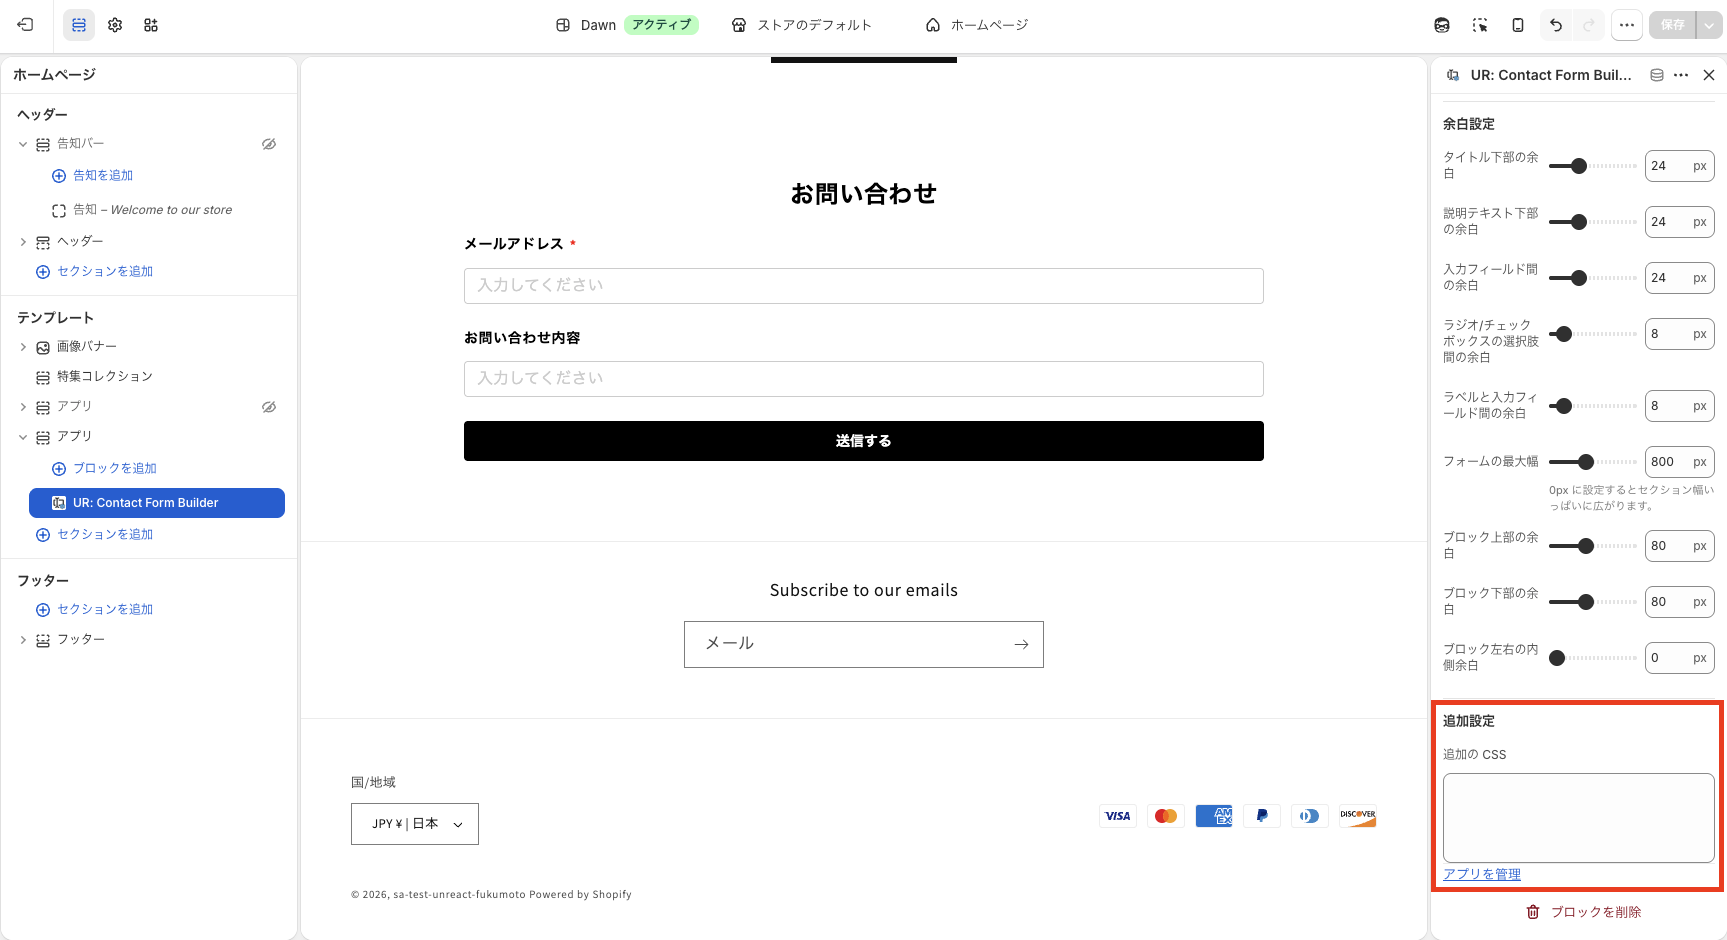Image resolution: width=1727 pixels, height=940 pixels.
Task: Open the ストアのデフォルト market selector
Action: pyautogui.click(x=802, y=25)
